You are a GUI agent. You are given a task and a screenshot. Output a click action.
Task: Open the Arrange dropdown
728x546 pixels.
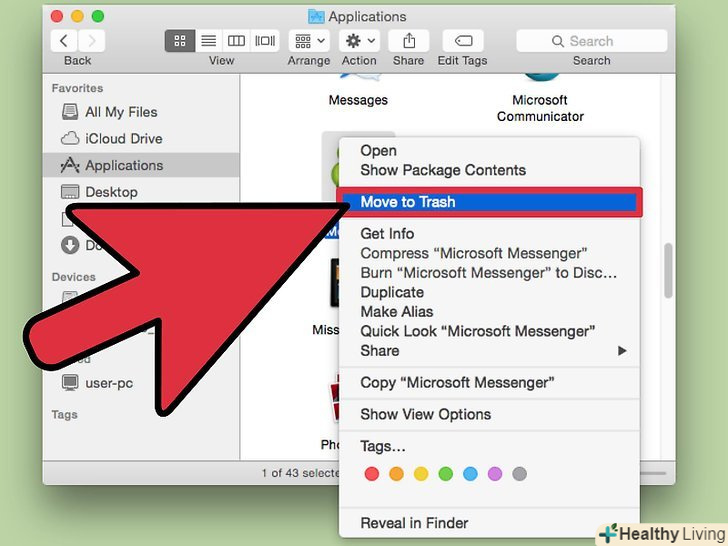[309, 41]
